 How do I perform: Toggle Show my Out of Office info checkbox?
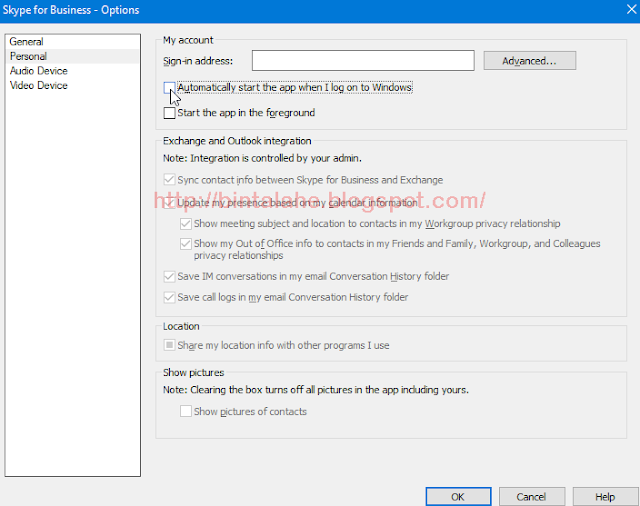(x=186, y=244)
